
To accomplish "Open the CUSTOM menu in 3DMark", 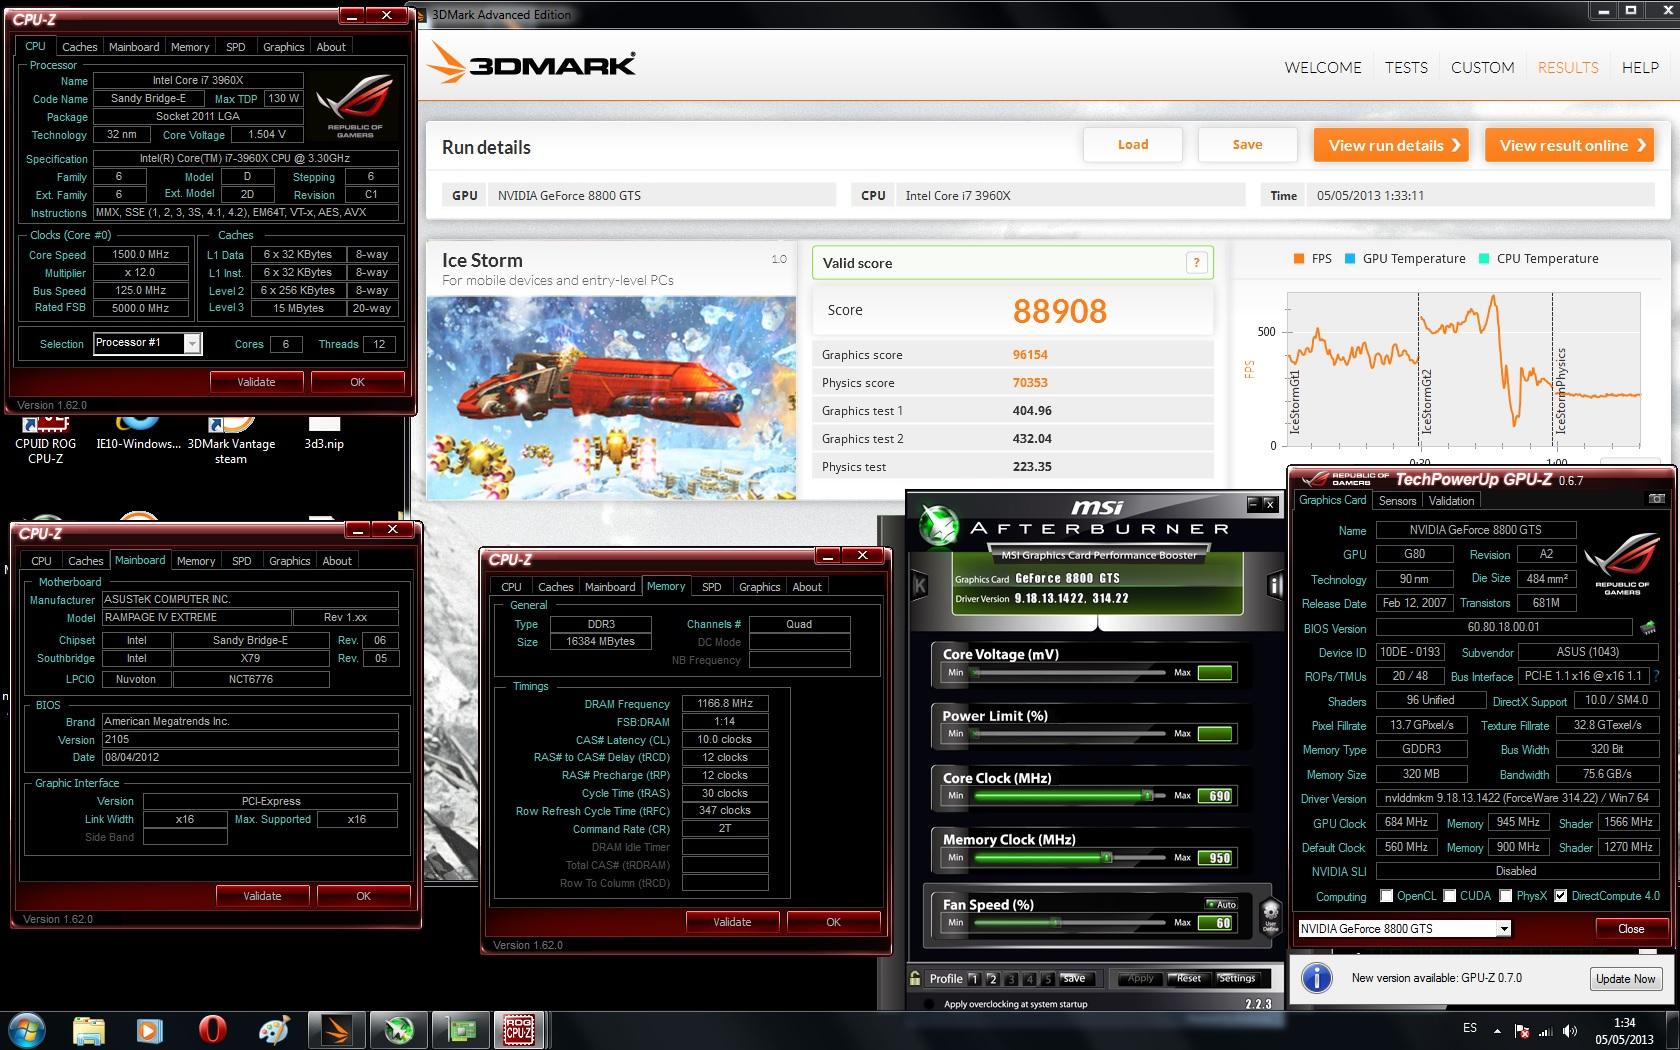I will (1482, 67).
